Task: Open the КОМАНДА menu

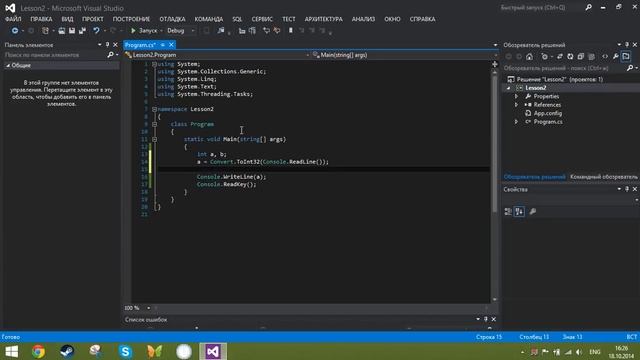Action: 209,19
